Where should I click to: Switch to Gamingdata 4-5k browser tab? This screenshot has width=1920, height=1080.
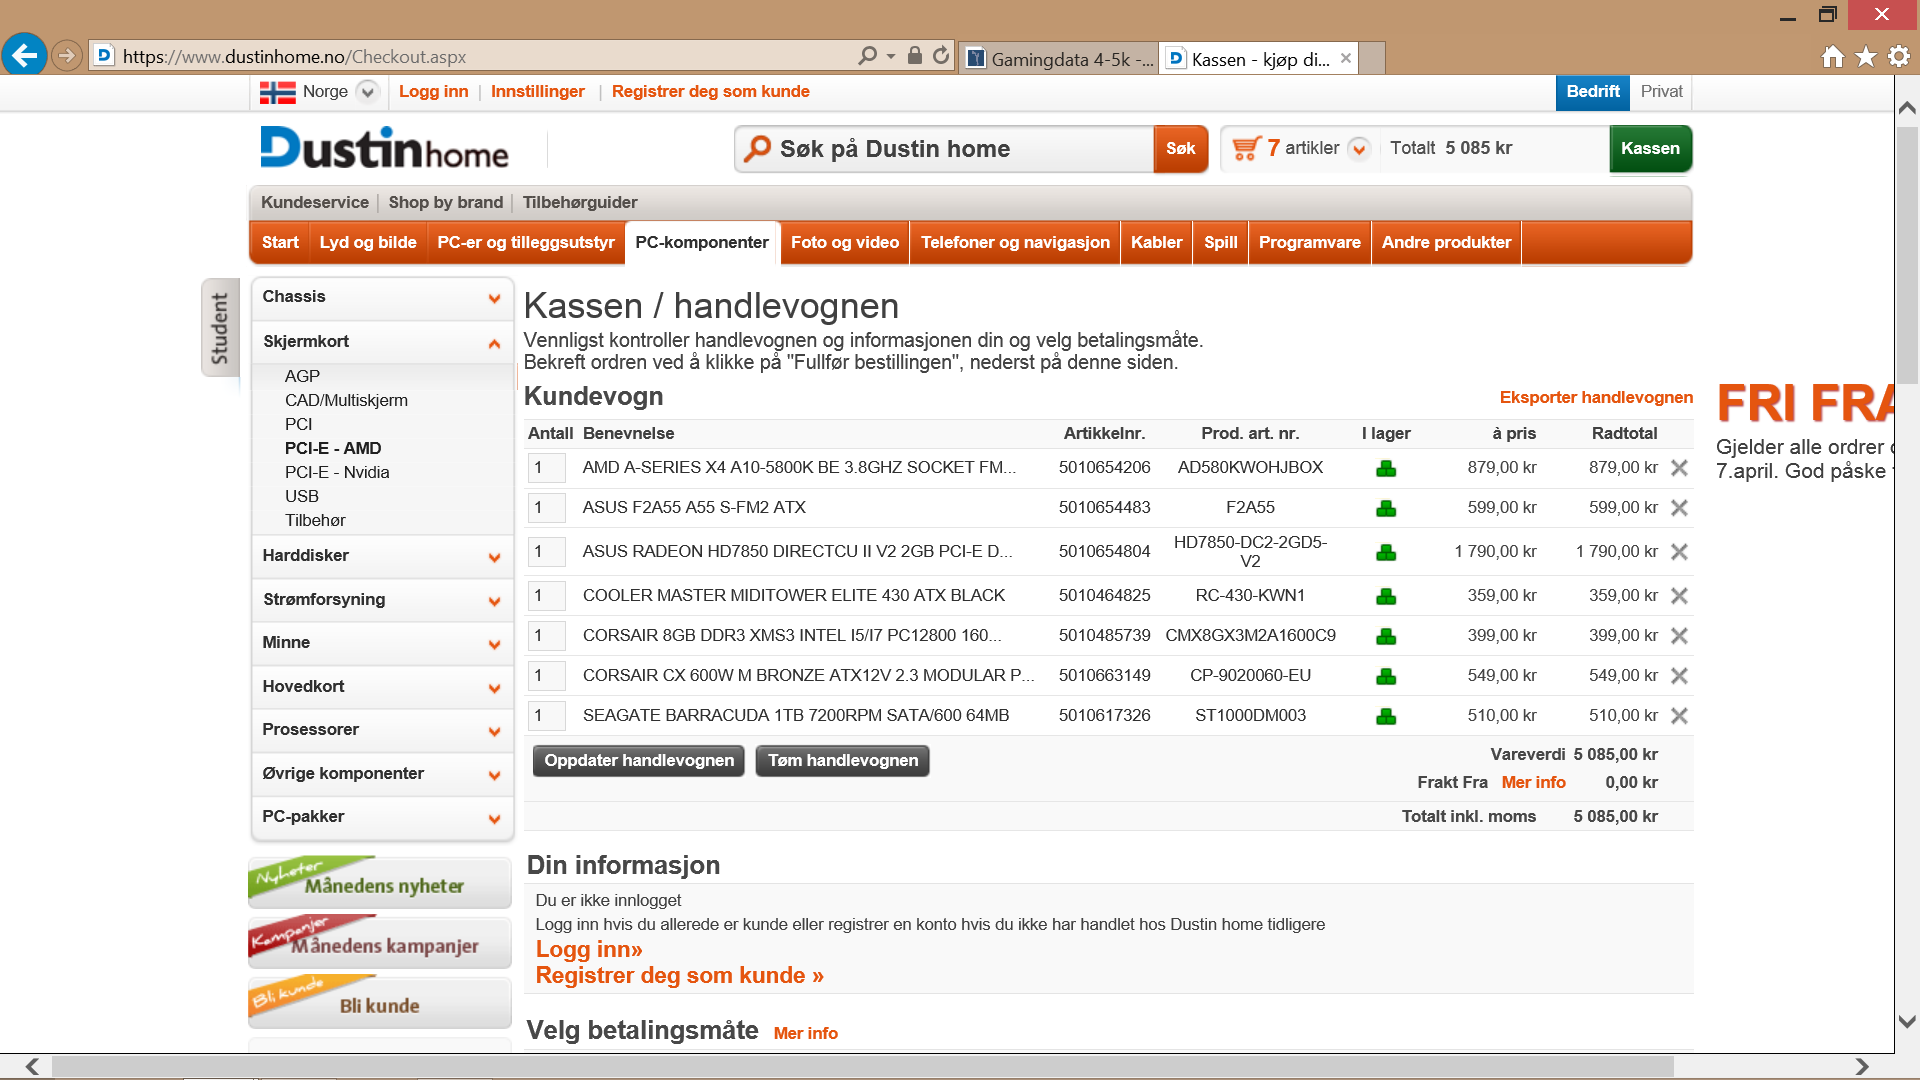1059,59
